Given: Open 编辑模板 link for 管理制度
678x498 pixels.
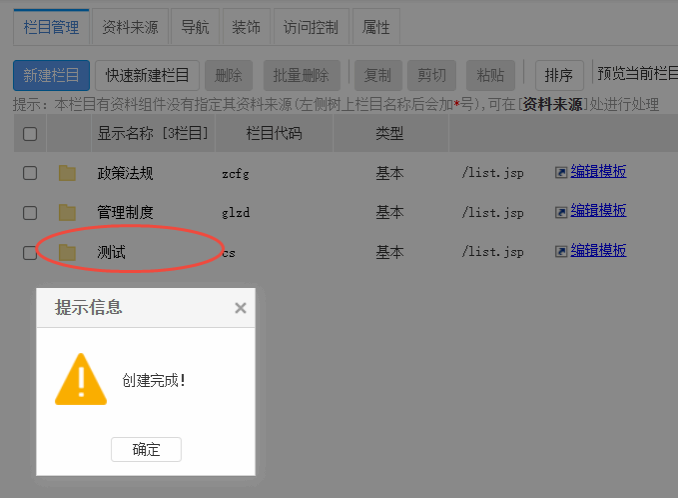Looking at the screenshot, I should [598, 211].
